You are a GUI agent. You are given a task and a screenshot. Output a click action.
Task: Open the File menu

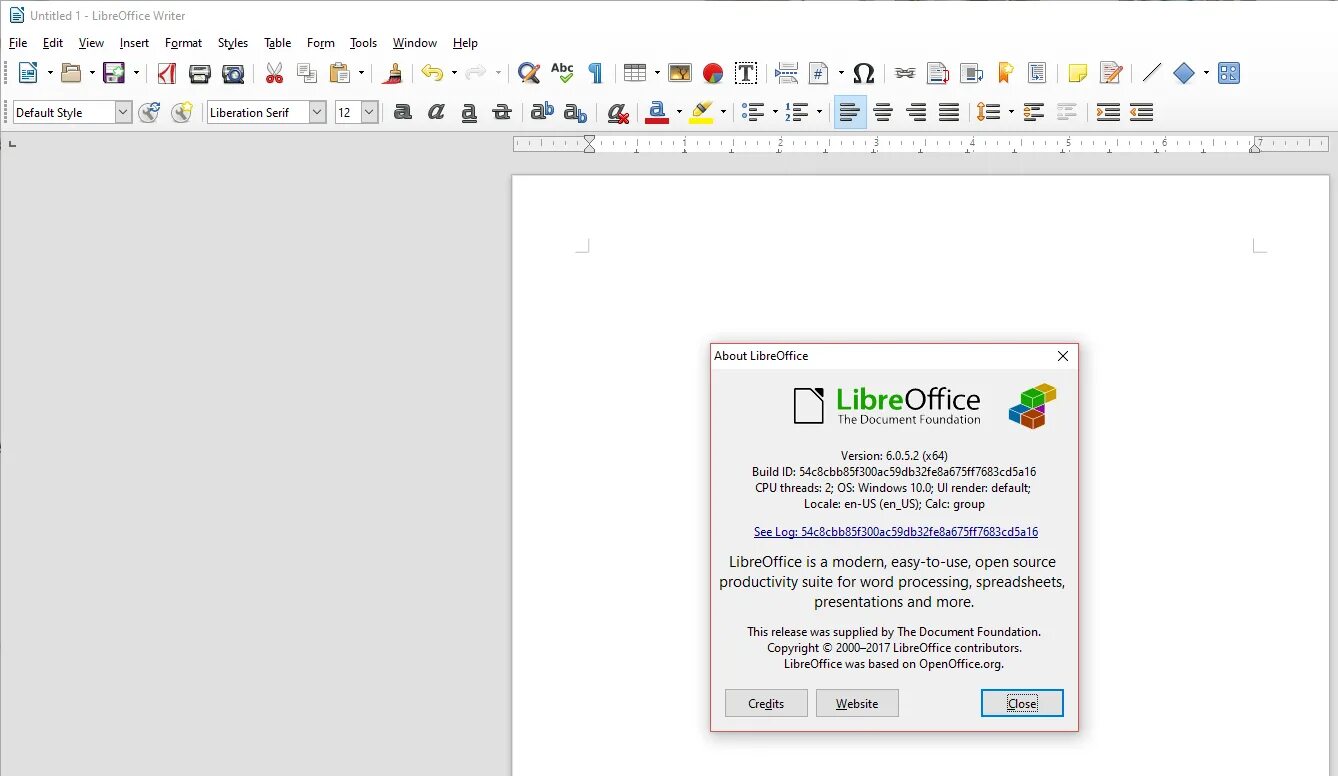18,43
